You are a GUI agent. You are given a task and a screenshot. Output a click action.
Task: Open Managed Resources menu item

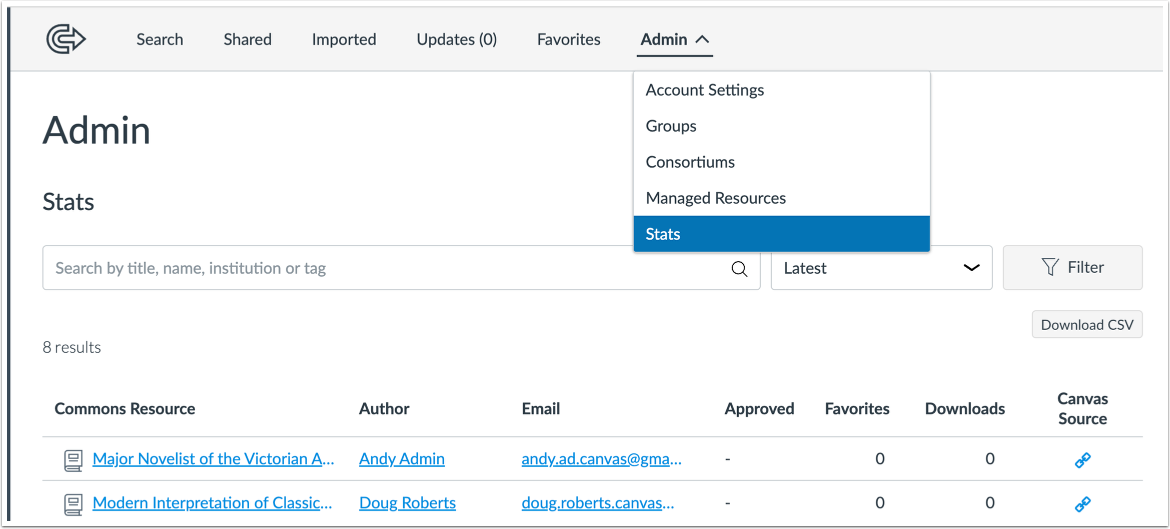click(x=716, y=198)
